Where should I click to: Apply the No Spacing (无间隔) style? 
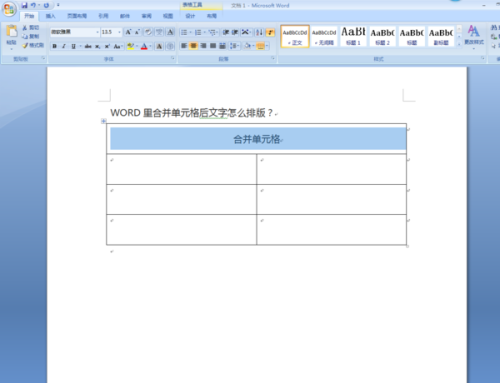(324, 36)
